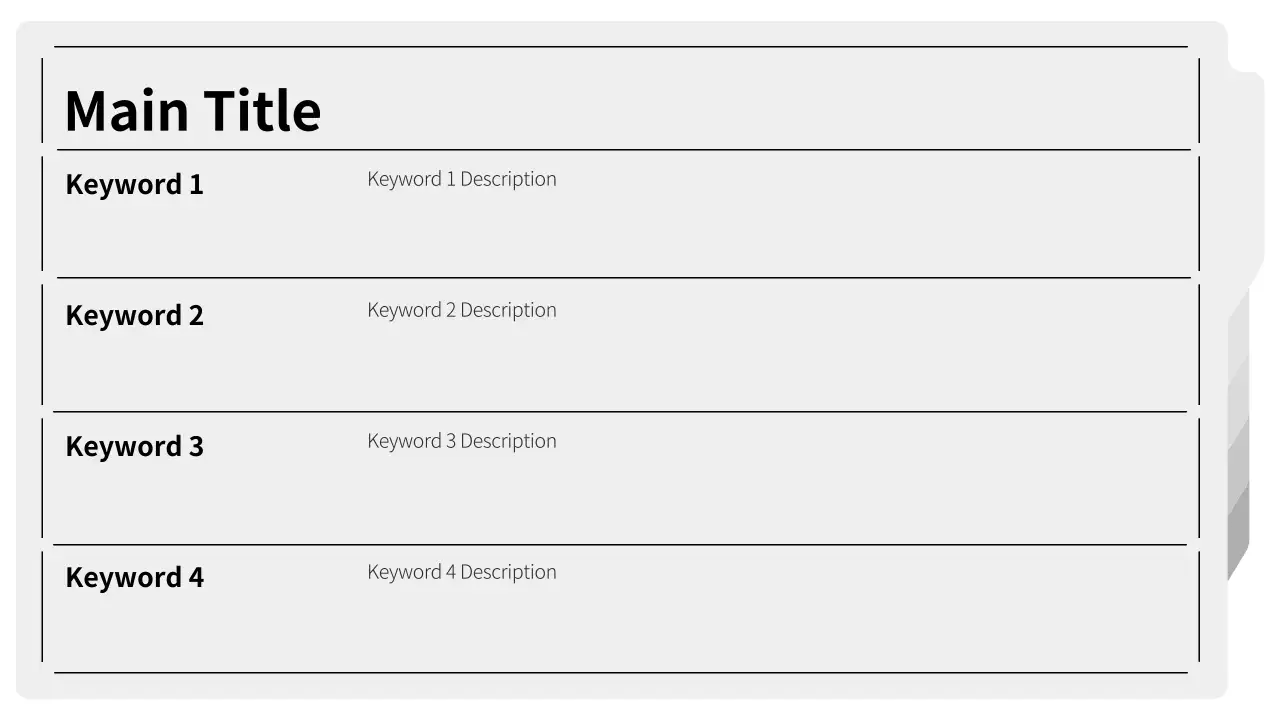Click the Keyword 3 label
The width and height of the screenshot is (1280, 720).
coord(134,446)
